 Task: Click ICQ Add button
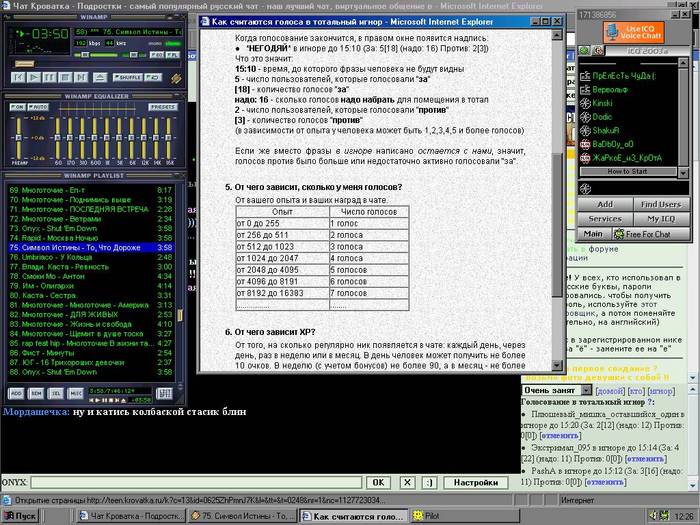point(605,204)
